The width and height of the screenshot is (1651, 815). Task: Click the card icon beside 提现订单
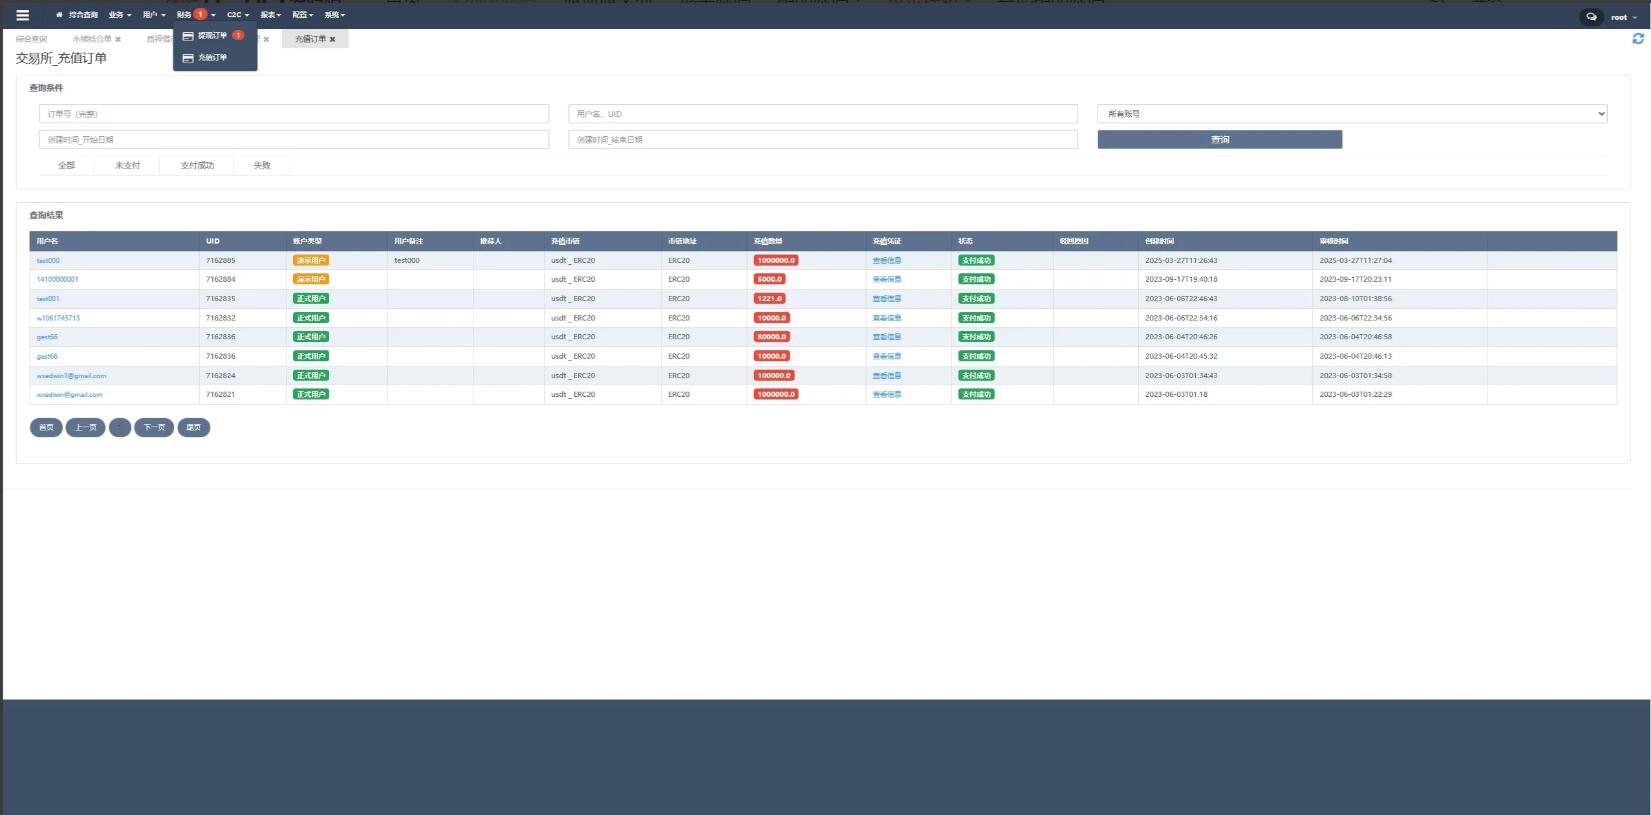click(188, 36)
